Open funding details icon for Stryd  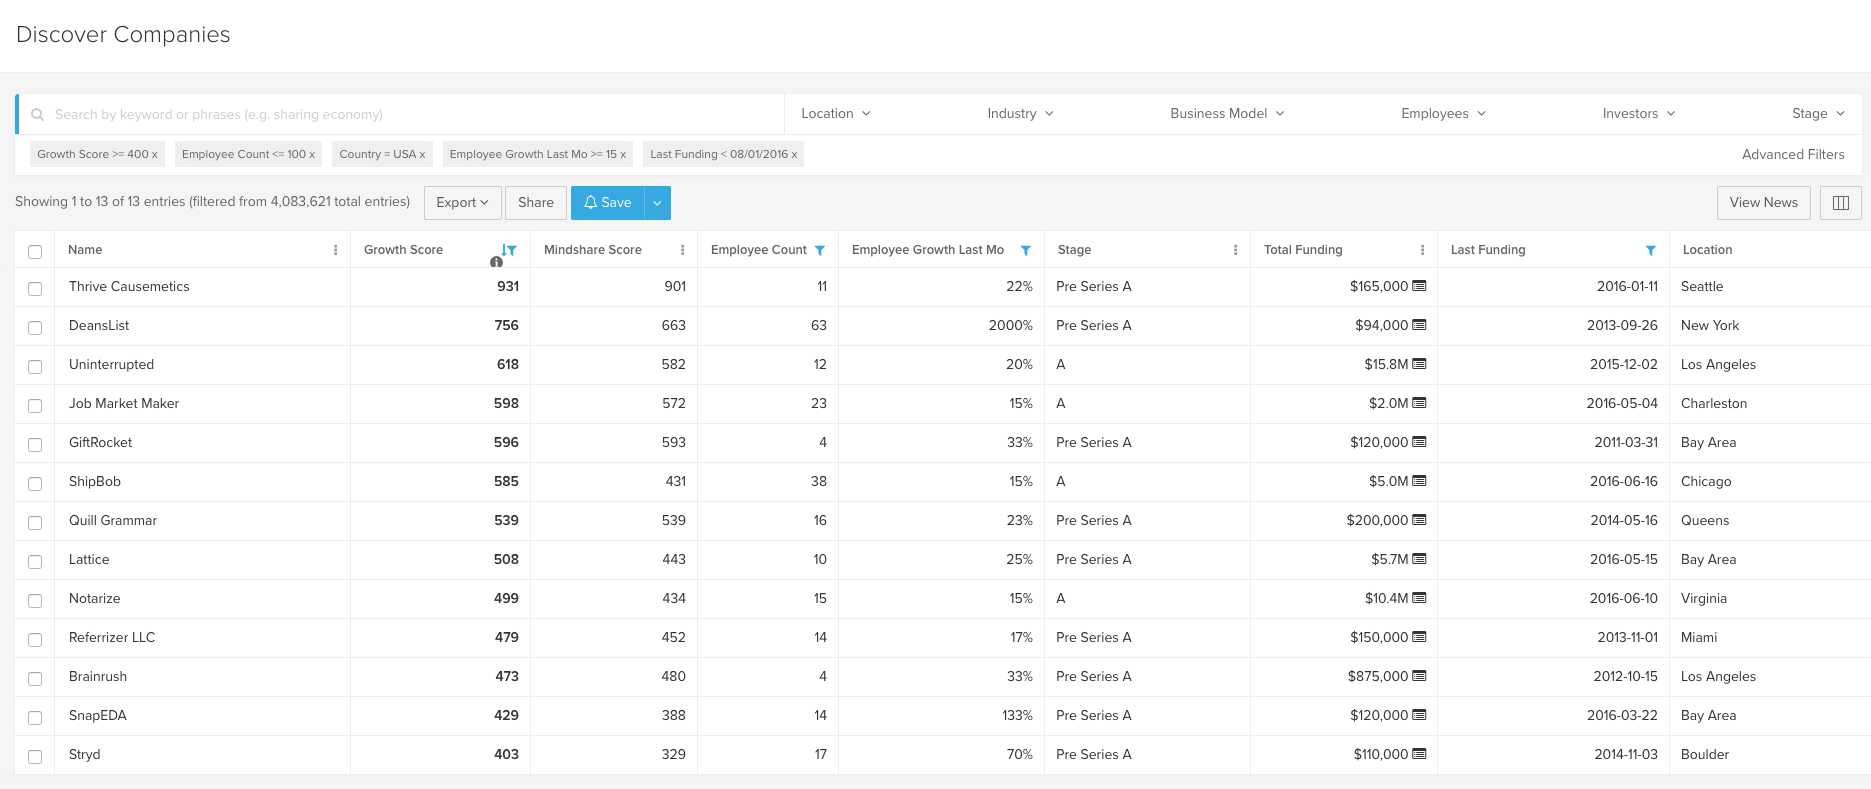coord(1419,754)
